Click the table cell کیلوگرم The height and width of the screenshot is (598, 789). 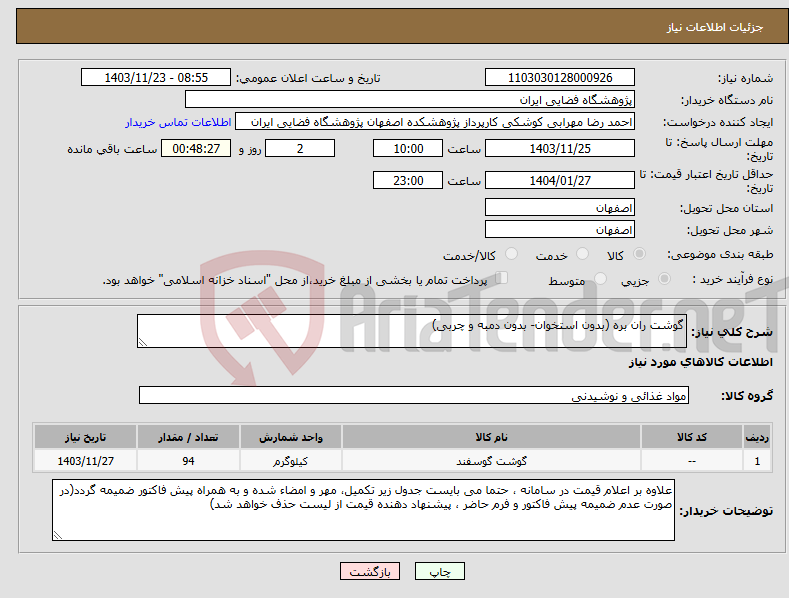tap(291, 461)
